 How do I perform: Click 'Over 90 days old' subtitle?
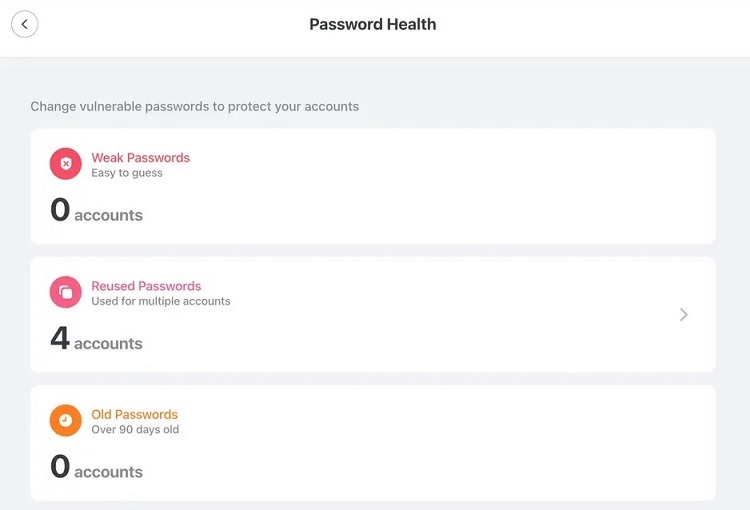[x=135, y=429]
